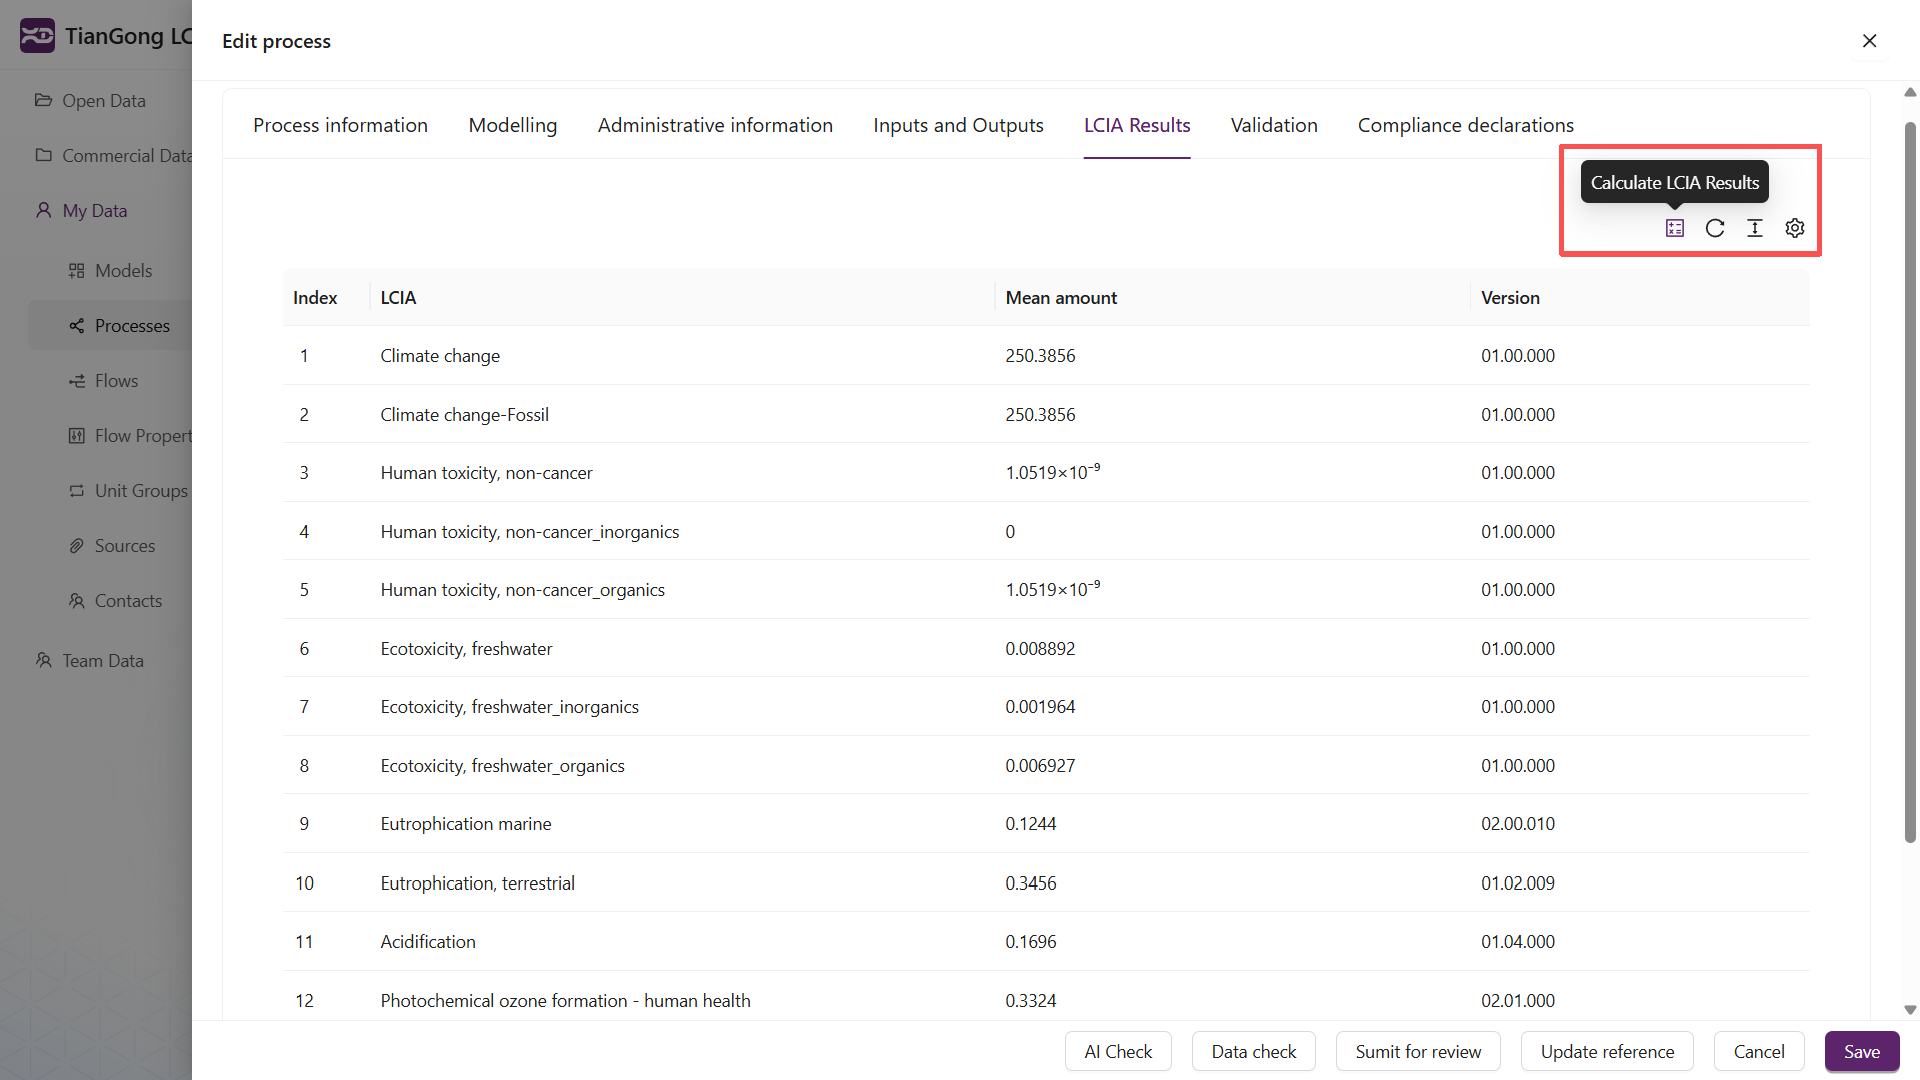The image size is (1920, 1080).
Task: Click the Save button
Action: (x=1861, y=1051)
